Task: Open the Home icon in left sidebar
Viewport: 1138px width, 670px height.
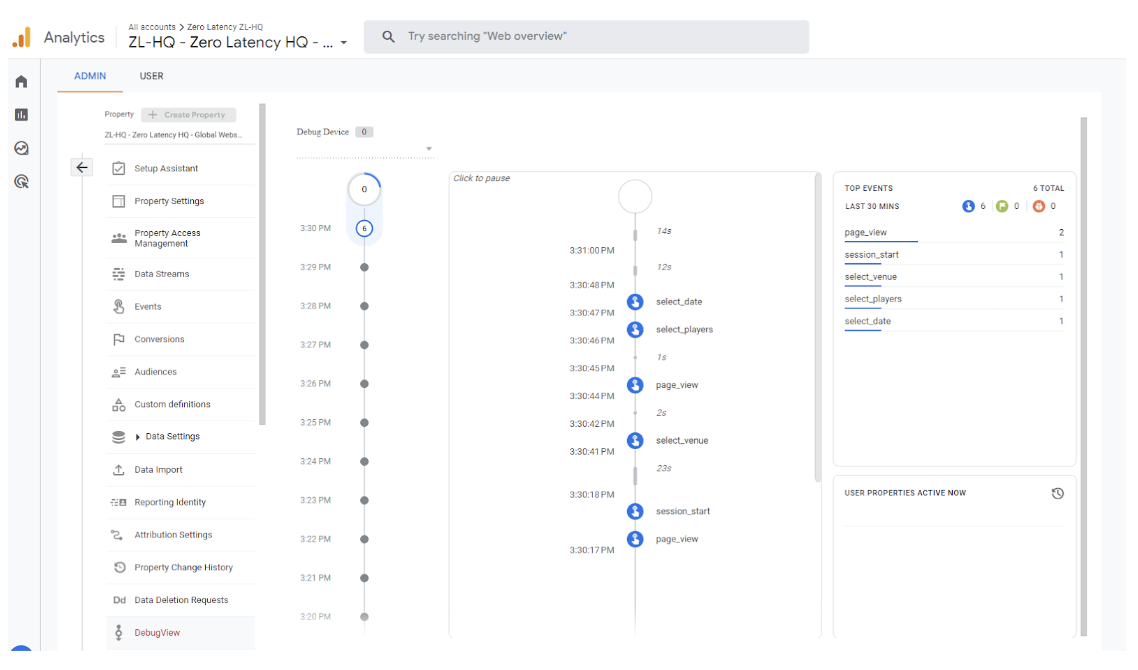Action: pyautogui.click(x=21, y=81)
